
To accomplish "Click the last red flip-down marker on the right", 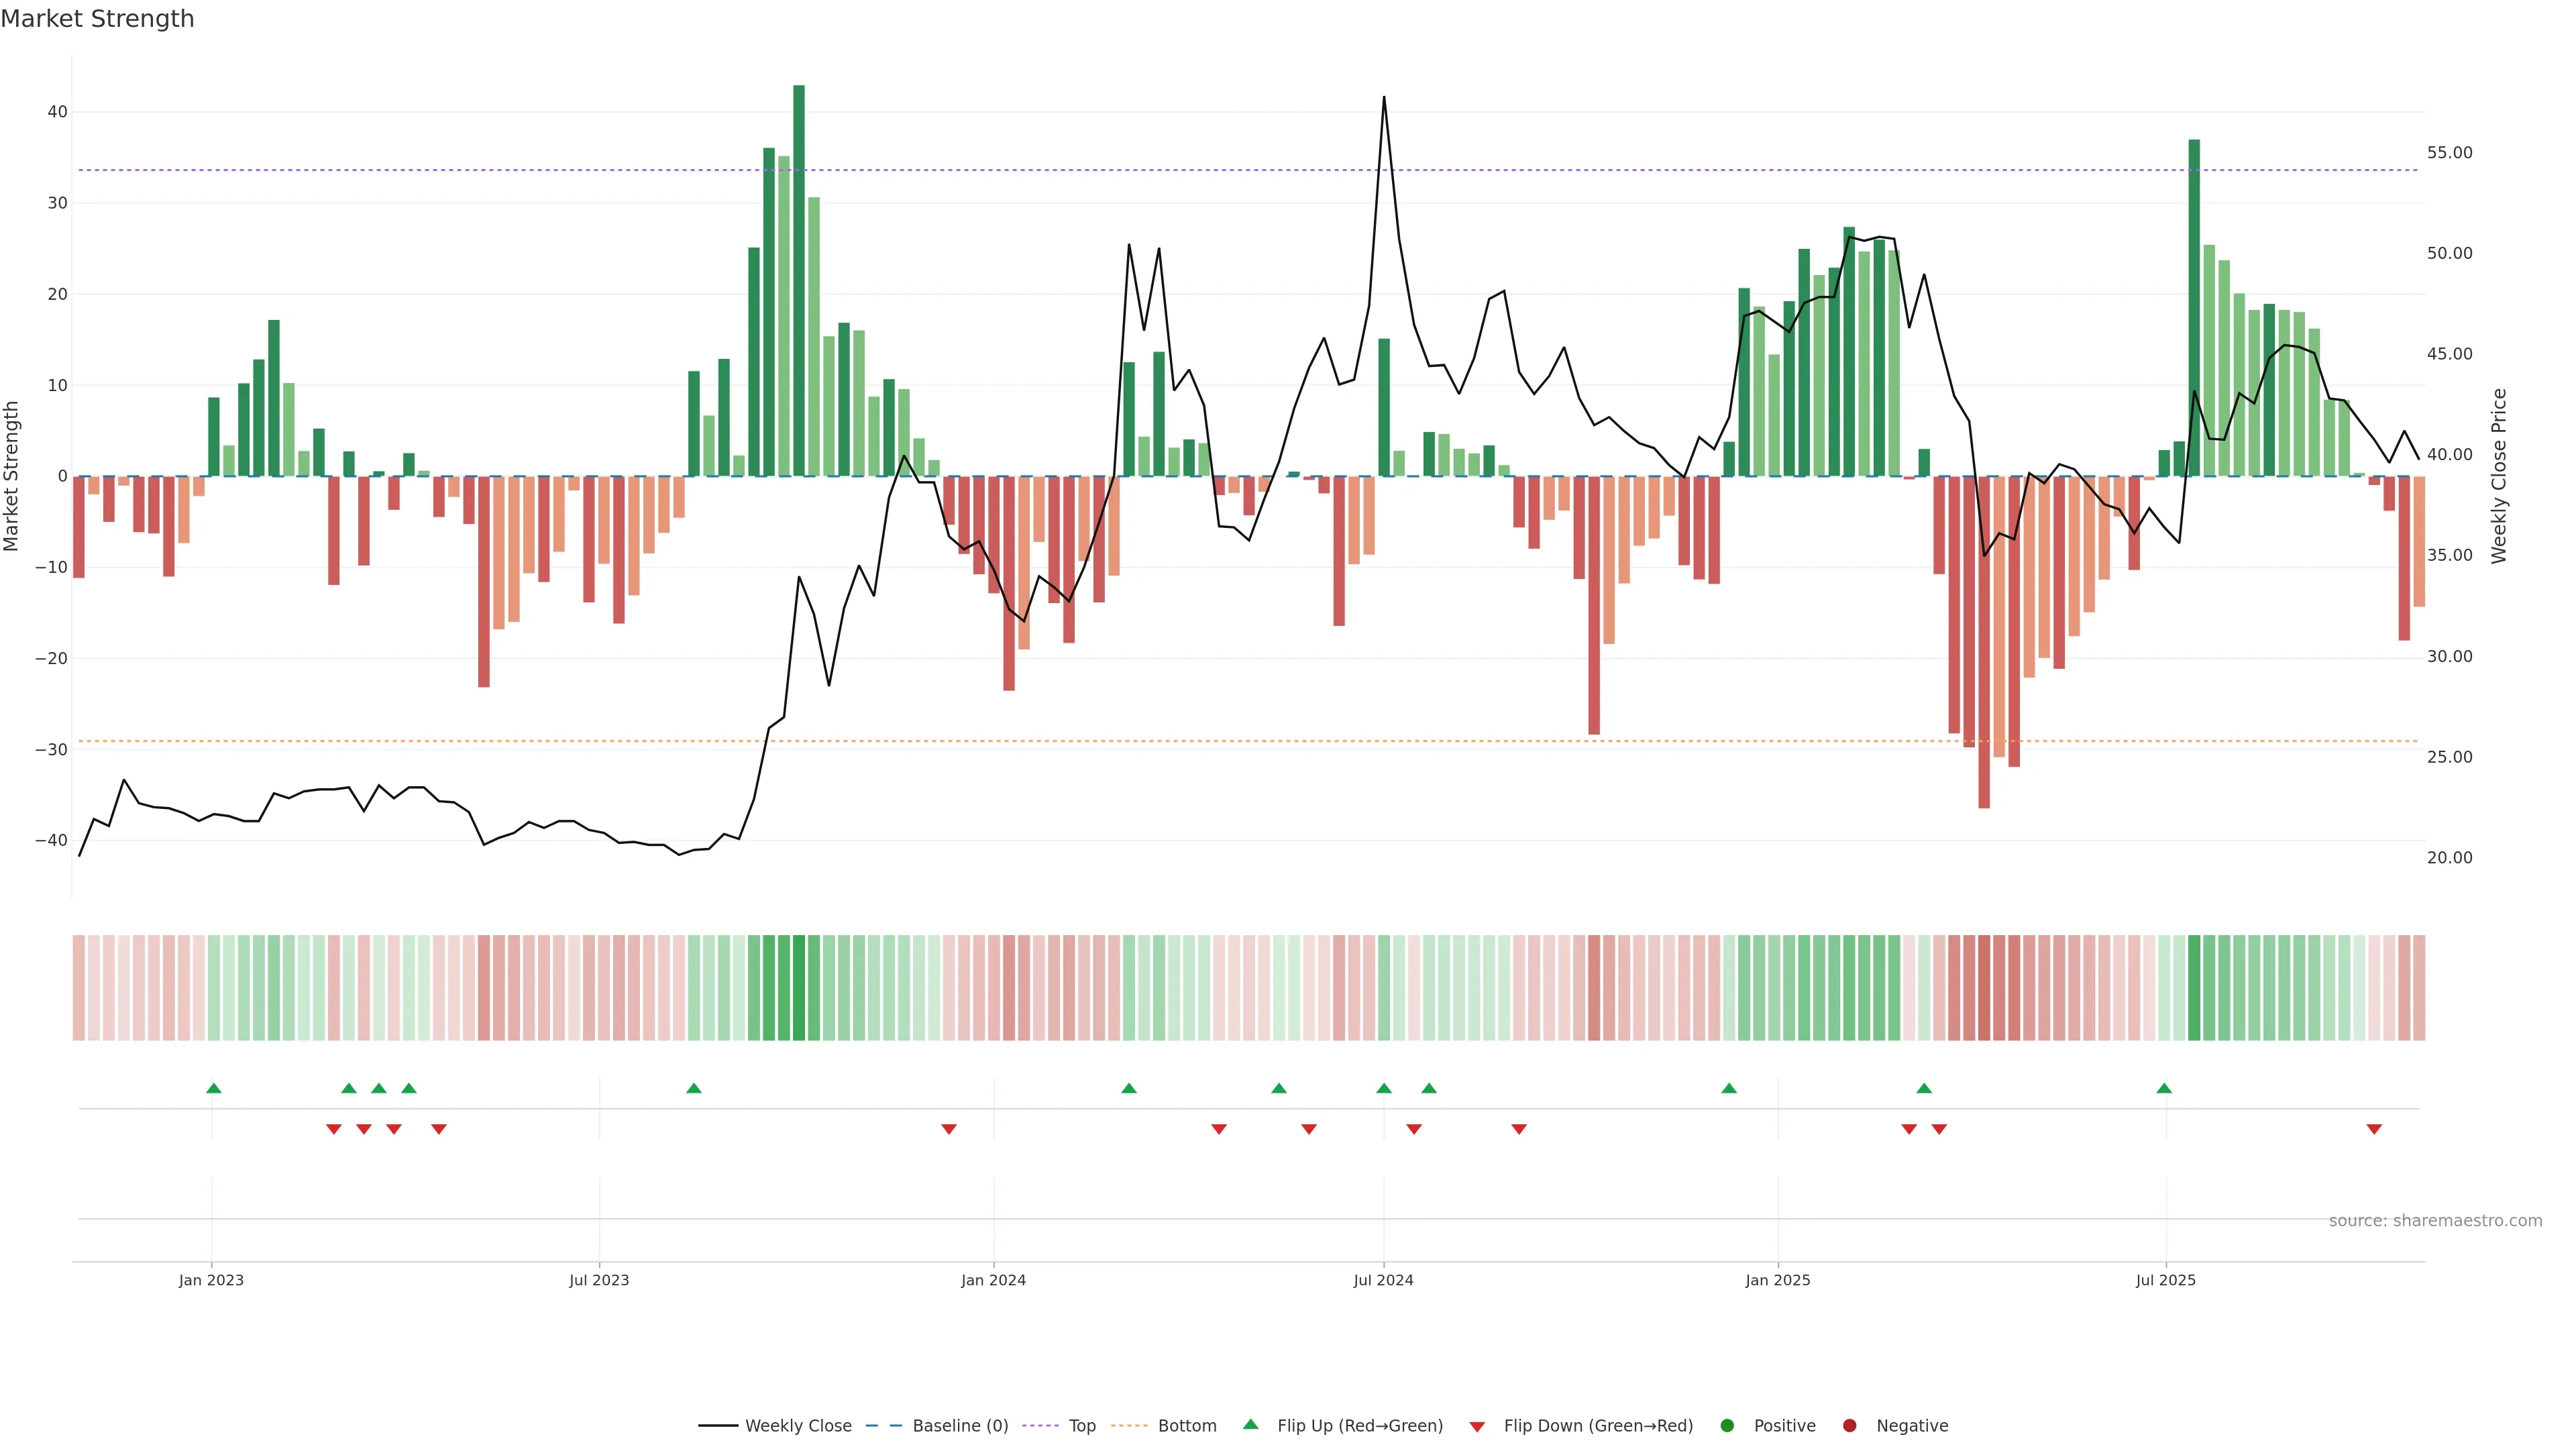I will (2374, 1129).
